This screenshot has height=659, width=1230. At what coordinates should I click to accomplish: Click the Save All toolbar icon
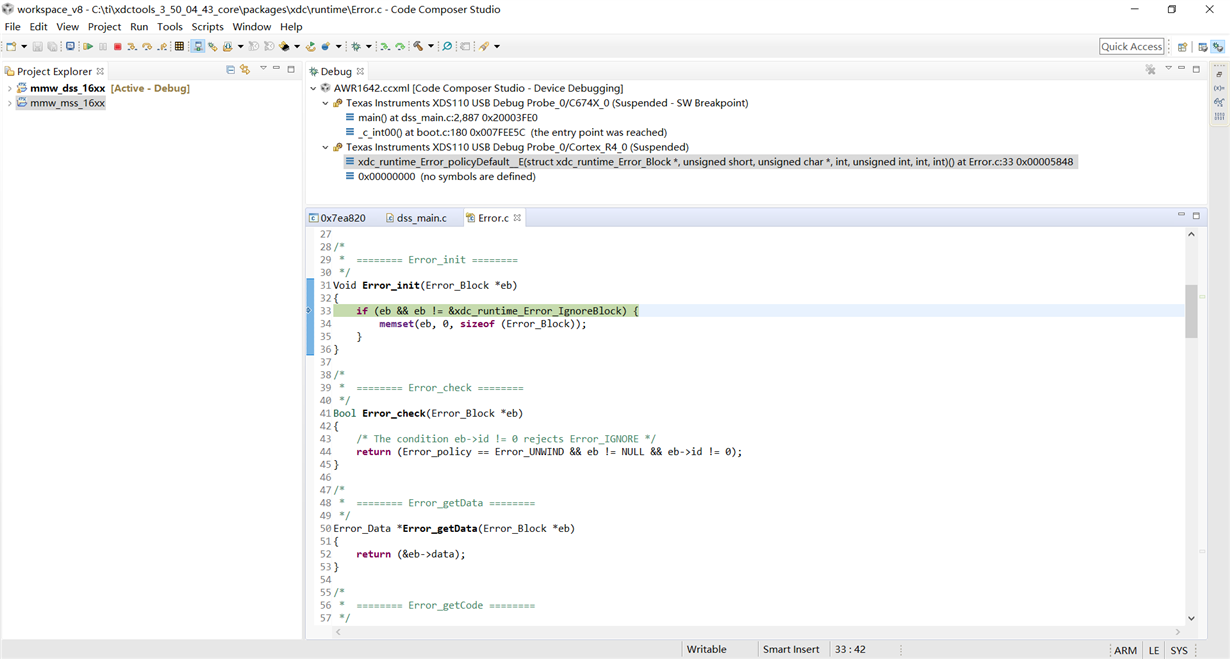pyautogui.click(x=51, y=46)
